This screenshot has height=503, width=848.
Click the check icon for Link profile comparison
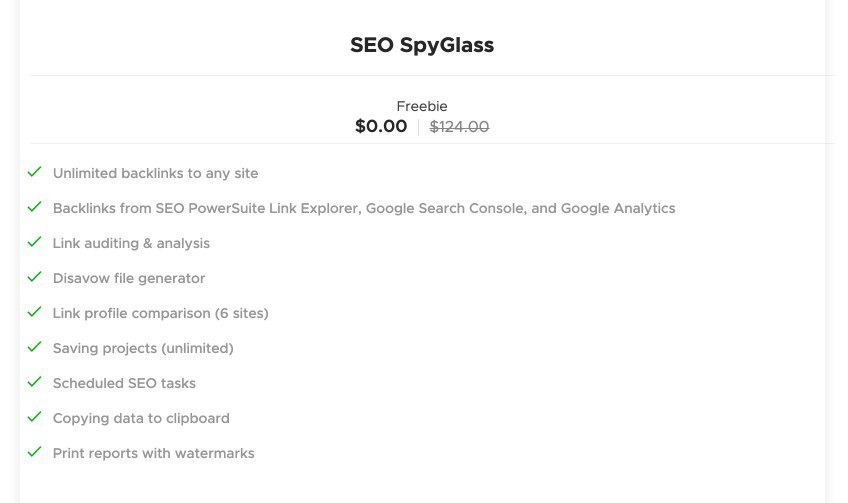tap(35, 312)
